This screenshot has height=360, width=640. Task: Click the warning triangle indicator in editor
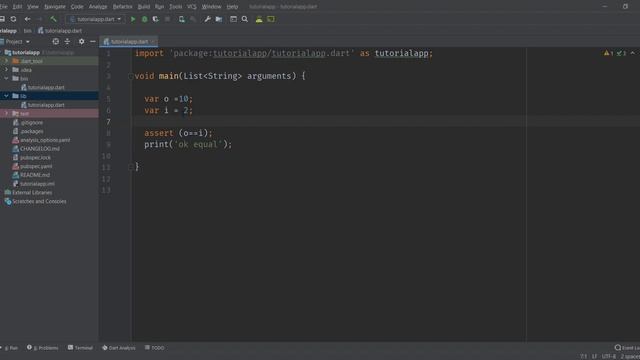tap(608, 53)
